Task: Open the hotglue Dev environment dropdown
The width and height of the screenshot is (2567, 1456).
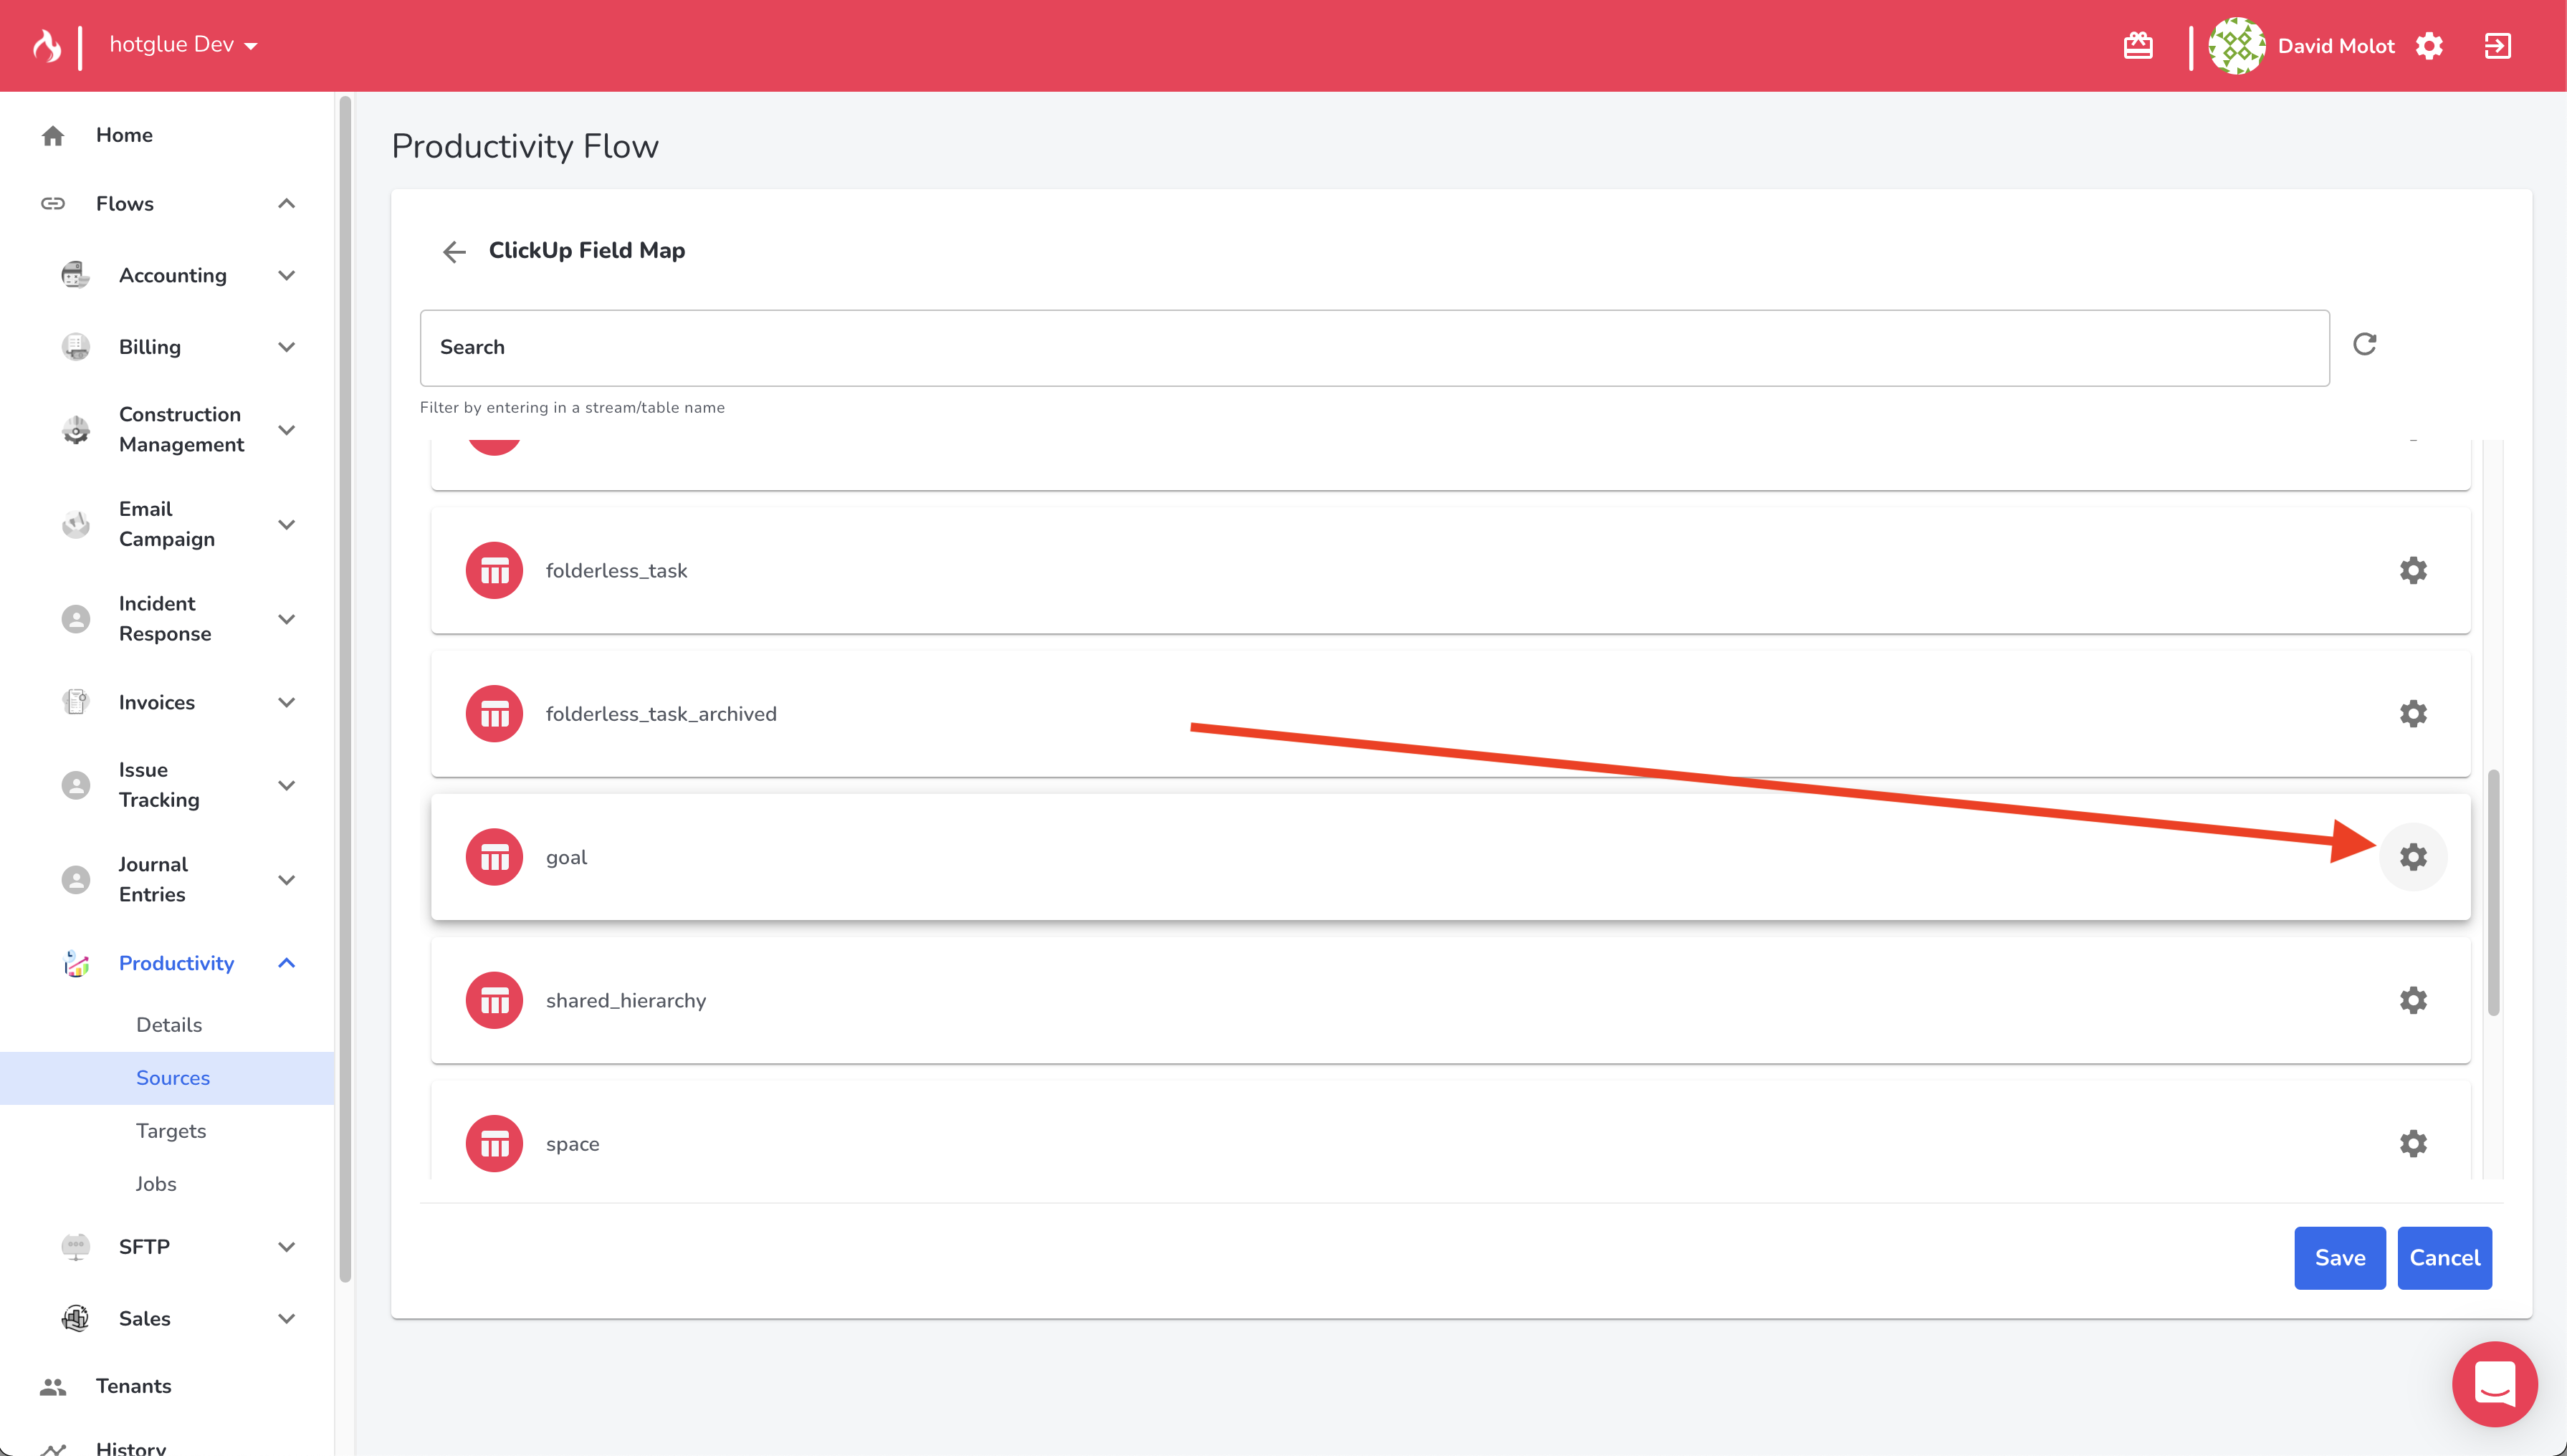Action: coord(183,45)
